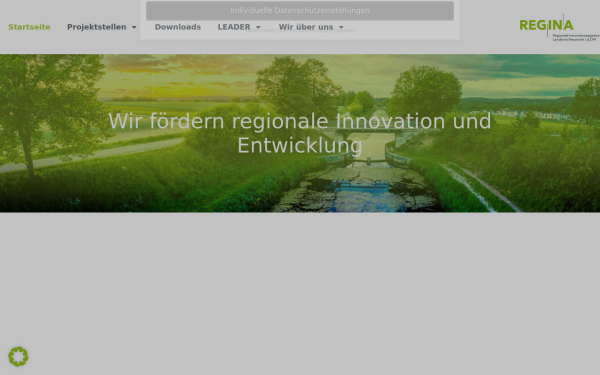Viewport: 600px width, 375px height.
Task: Click the heading 'Wir fördern regionale Innovation und Entwicklung'
Action: tap(300, 133)
